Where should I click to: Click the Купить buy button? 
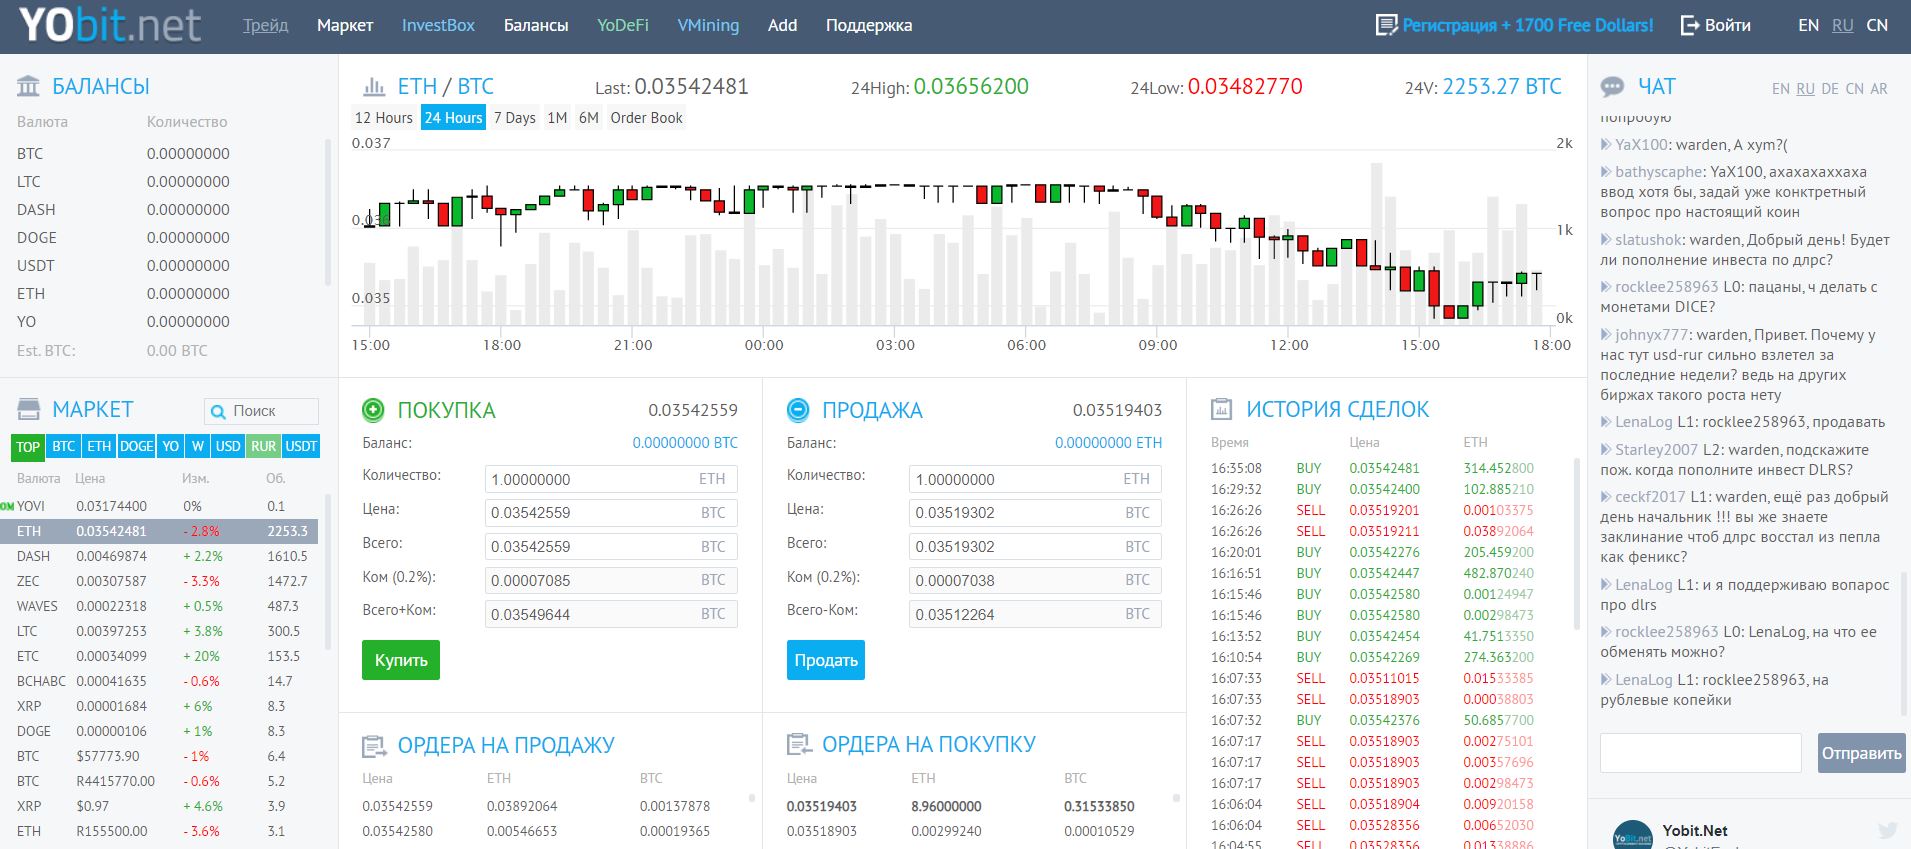tap(401, 660)
